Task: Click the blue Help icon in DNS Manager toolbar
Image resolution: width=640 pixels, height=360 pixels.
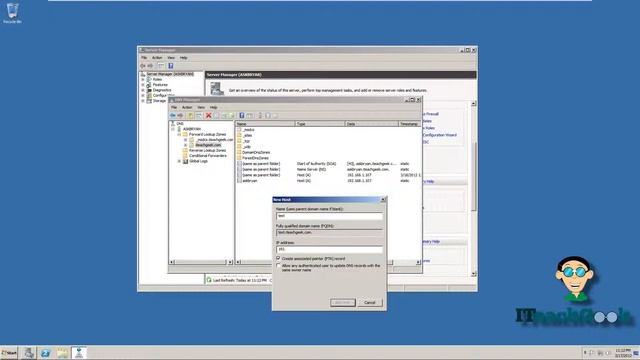Action: point(242,116)
